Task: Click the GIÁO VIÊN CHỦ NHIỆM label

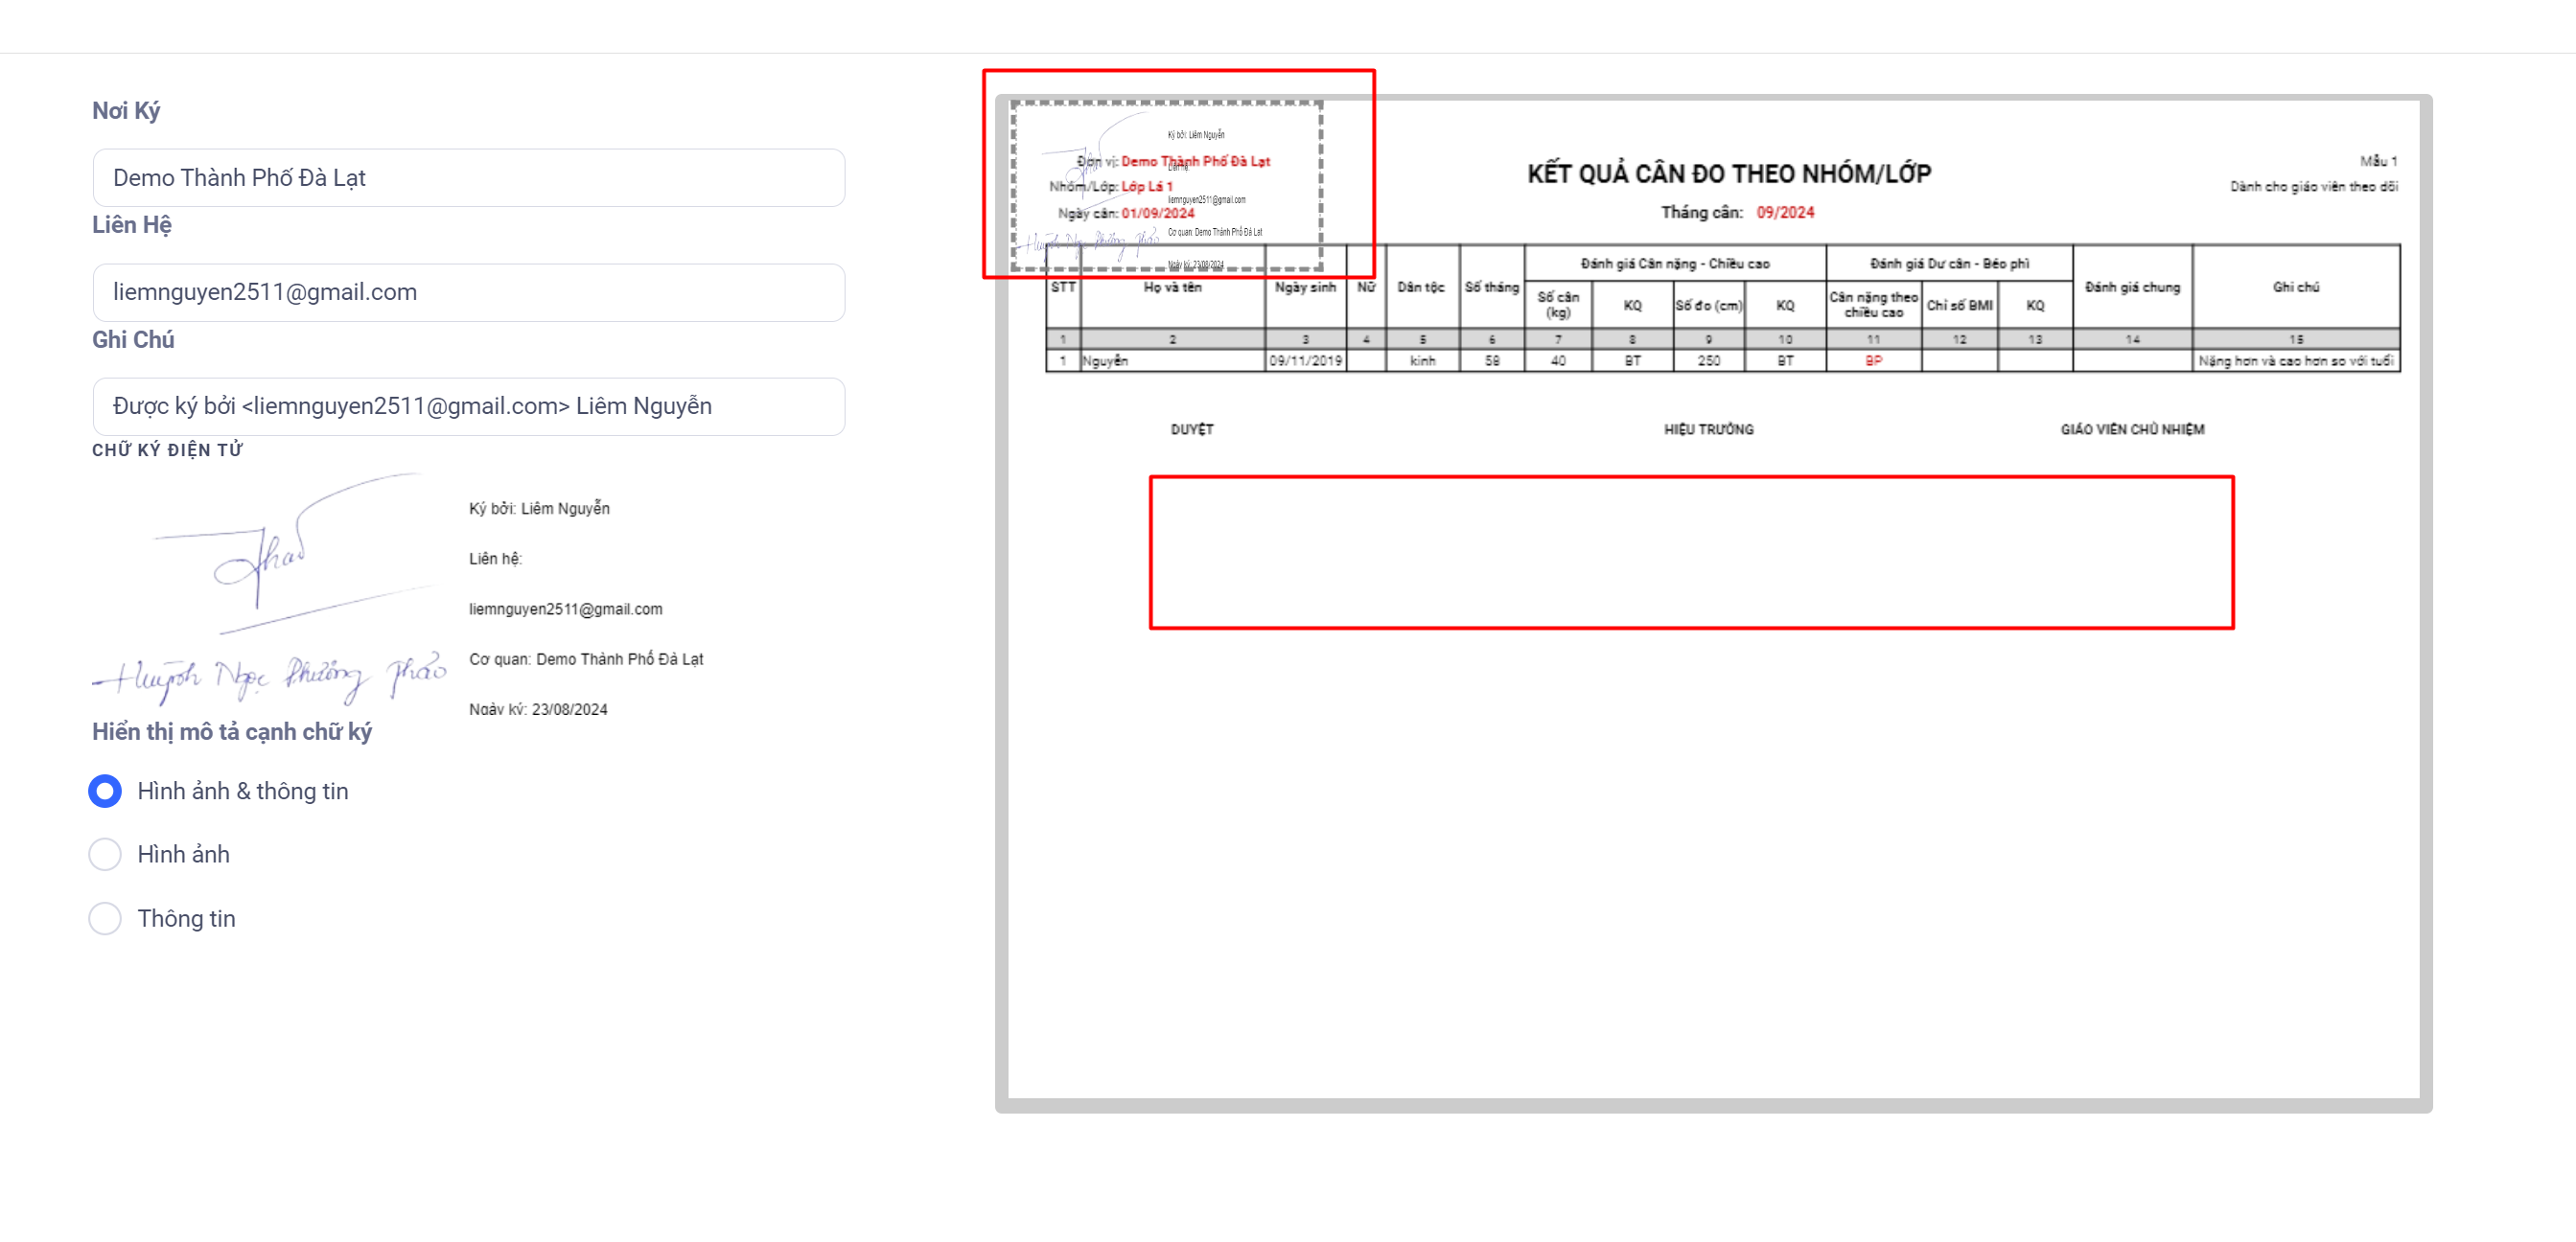Action: point(2131,429)
